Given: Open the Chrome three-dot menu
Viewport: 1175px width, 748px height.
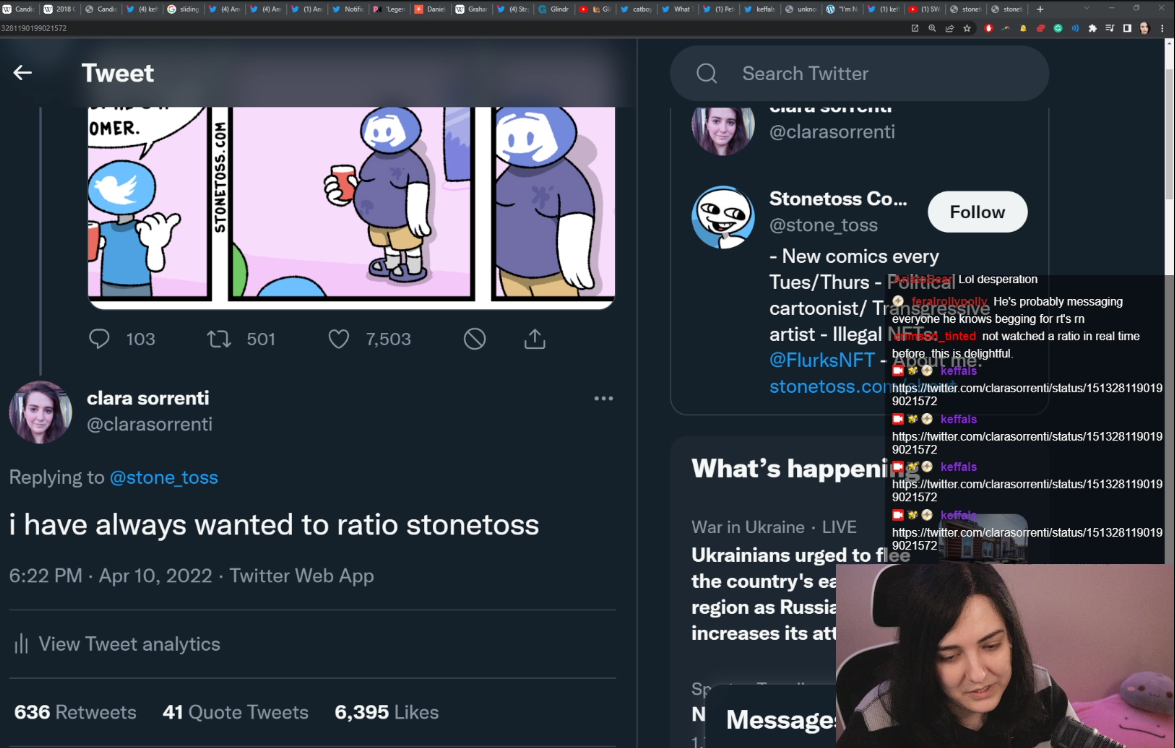Looking at the screenshot, I should (1162, 28).
